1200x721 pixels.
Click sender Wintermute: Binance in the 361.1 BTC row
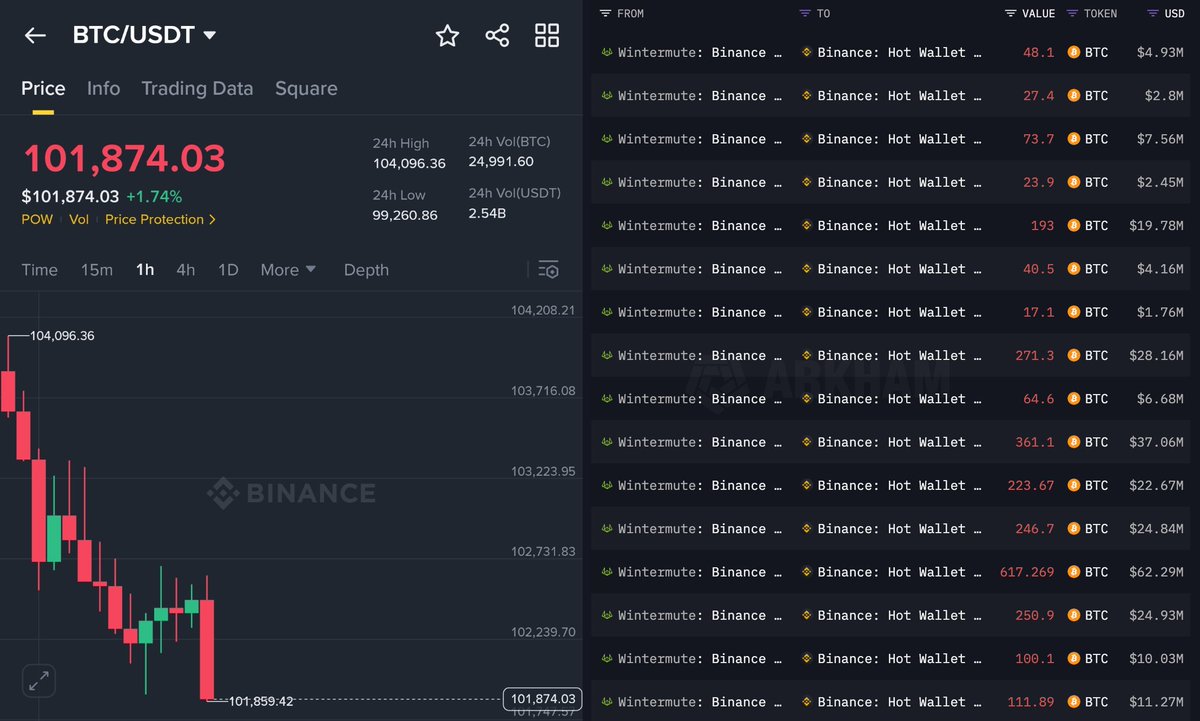click(x=700, y=442)
